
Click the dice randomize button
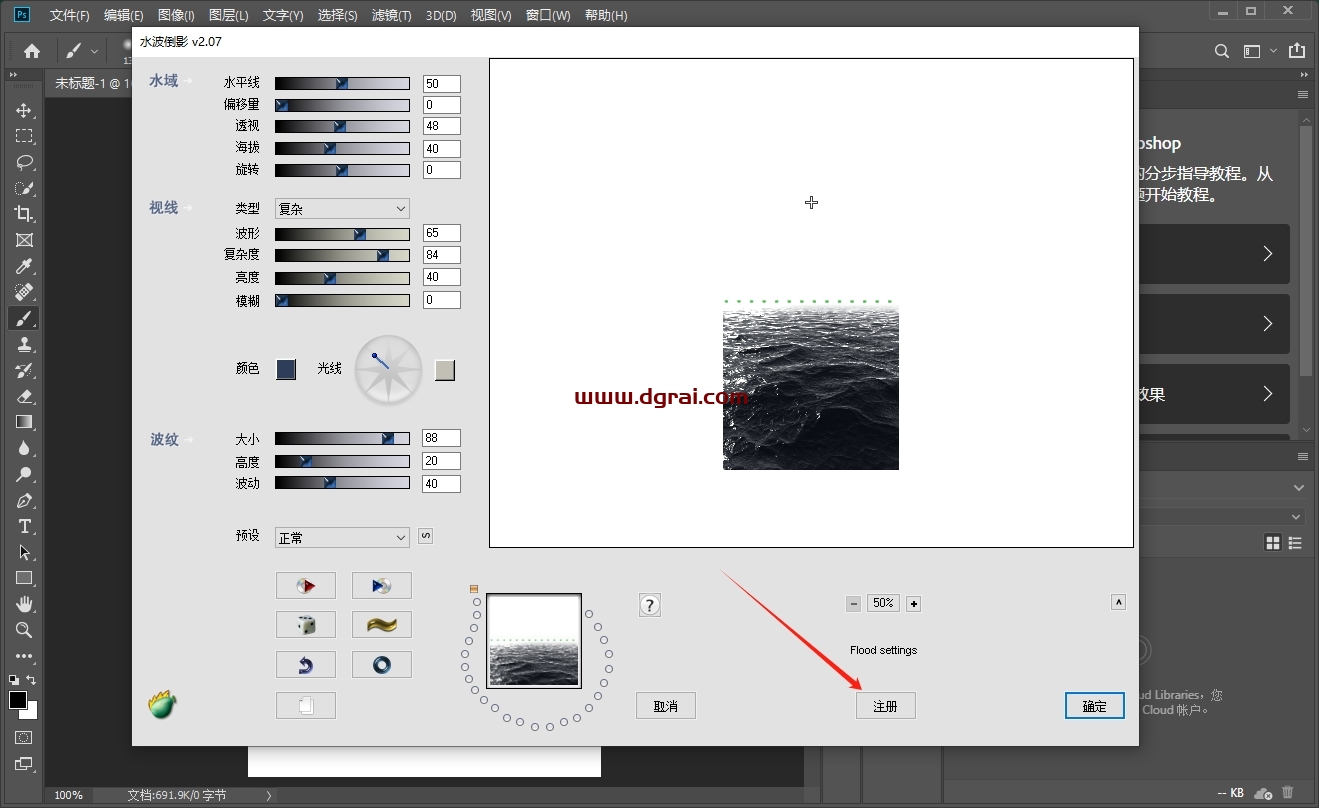306,625
